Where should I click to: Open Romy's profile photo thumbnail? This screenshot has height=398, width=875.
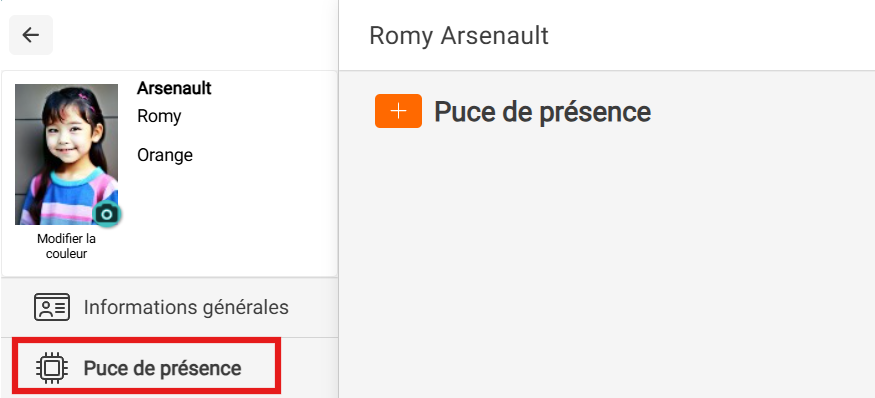pyautogui.click(x=66, y=155)
